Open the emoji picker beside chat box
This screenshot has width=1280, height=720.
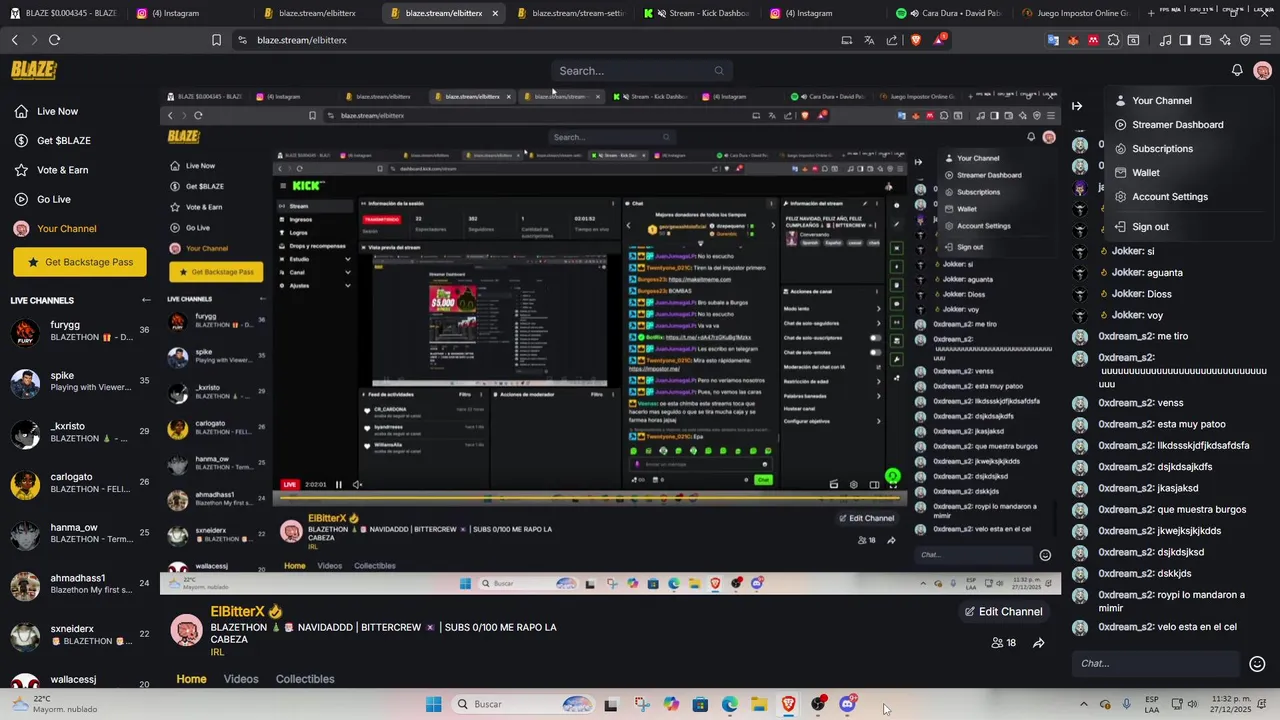click(1257, 664)
